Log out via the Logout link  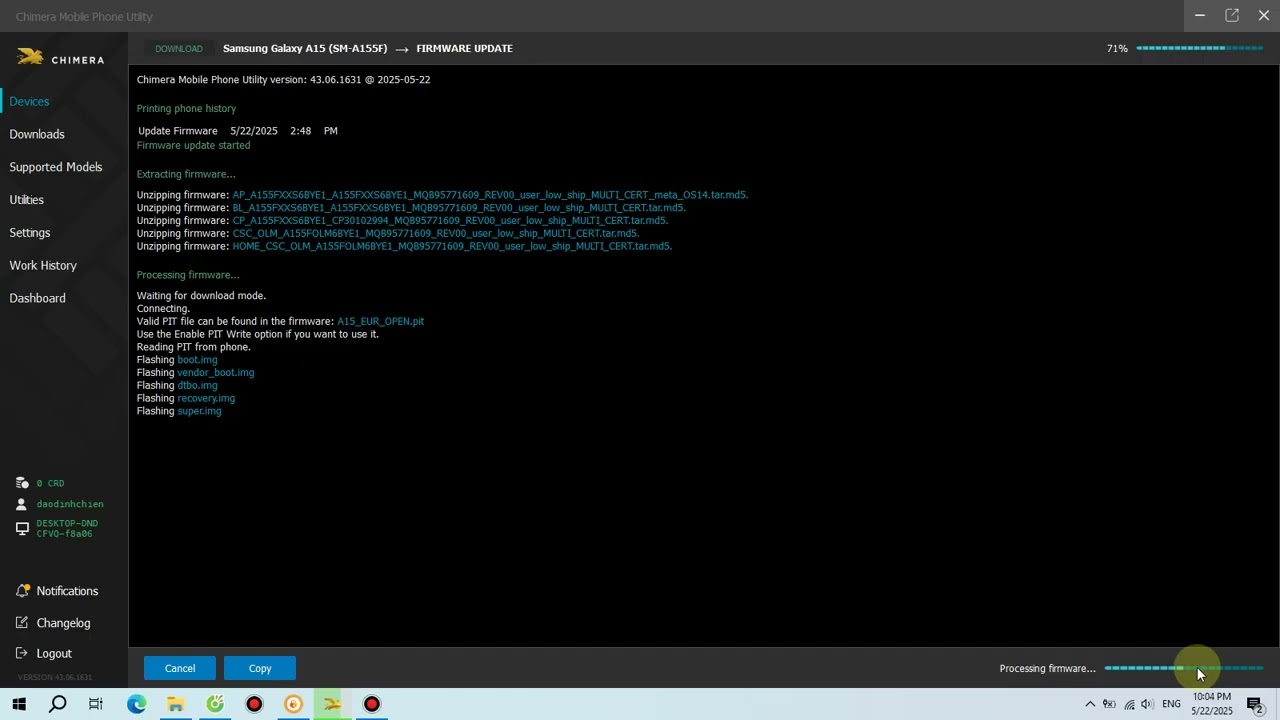click(x=54, y=653)
